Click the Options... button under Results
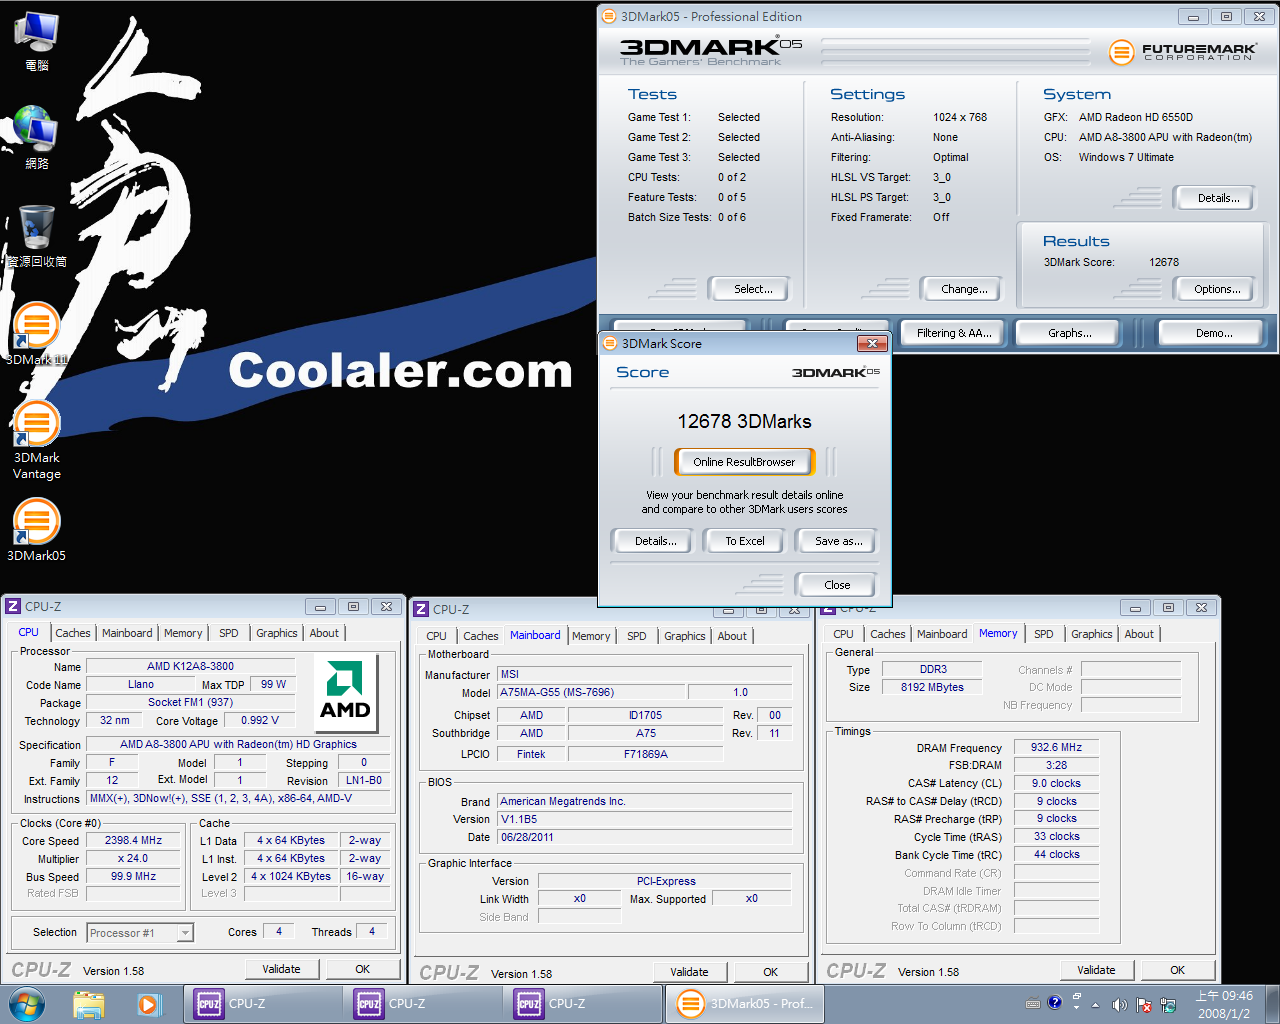The image size is (1280, 1024). 1215,289
